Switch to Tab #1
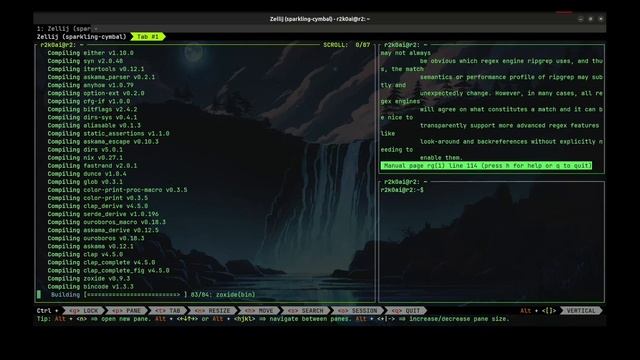 pos(148,37)
